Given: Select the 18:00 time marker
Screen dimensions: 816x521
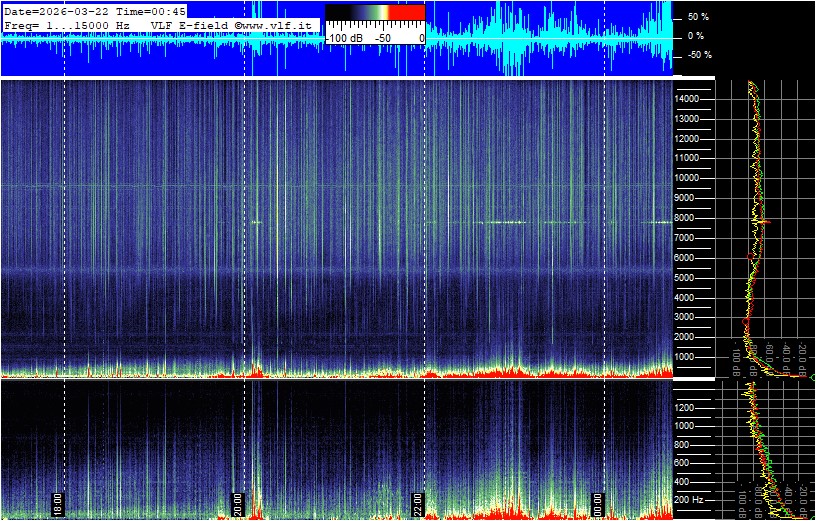Looking at the screenshot, I should pyautogui.click(x=57, y=504).
